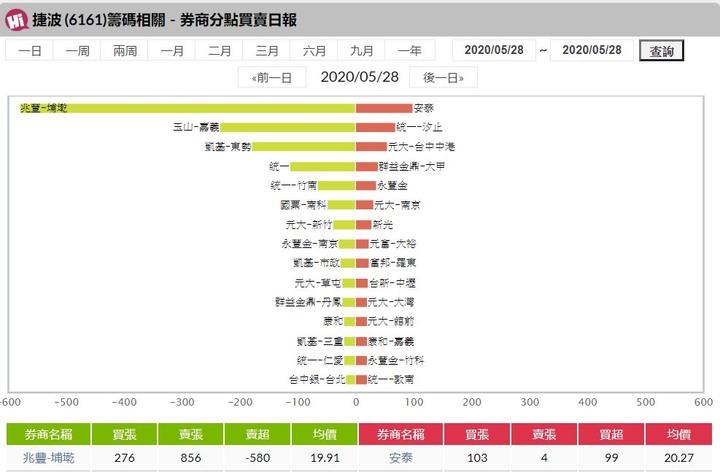Viewport: 720px width, 472px height.
Task: Click the 凱基-東勢 green bar
Action: pyautogui.click(x=304, y=146)
